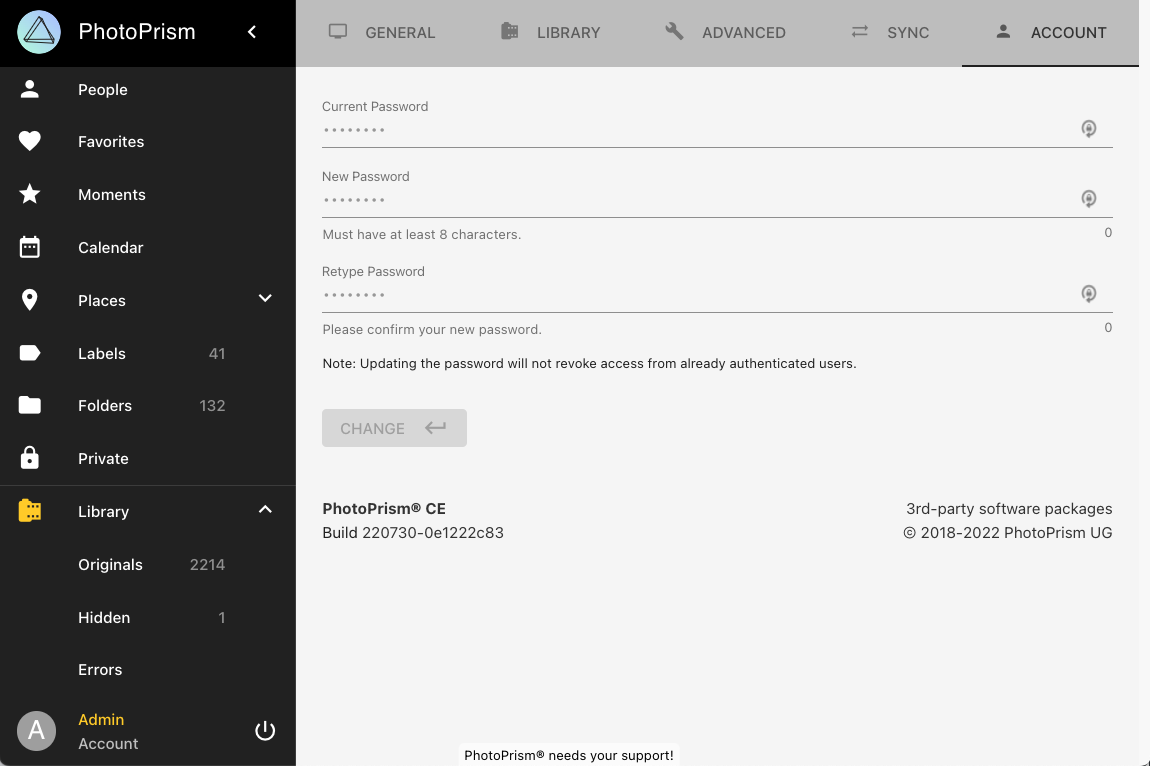Click the Moments star icon
Screen dimensions: 1150x766
pos(30,195)
